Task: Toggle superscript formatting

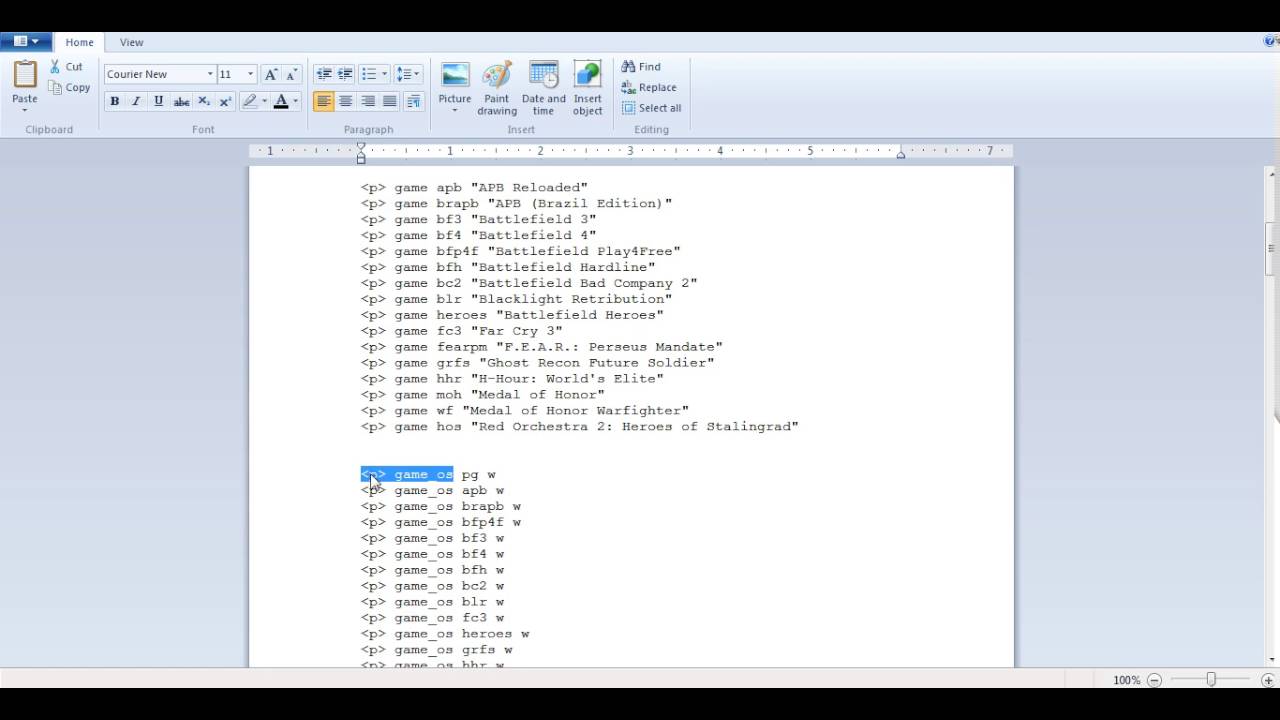Action: click(225, 101)
